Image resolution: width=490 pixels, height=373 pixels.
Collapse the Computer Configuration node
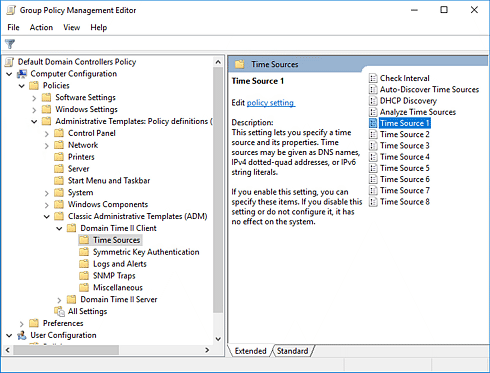[9, 74]
